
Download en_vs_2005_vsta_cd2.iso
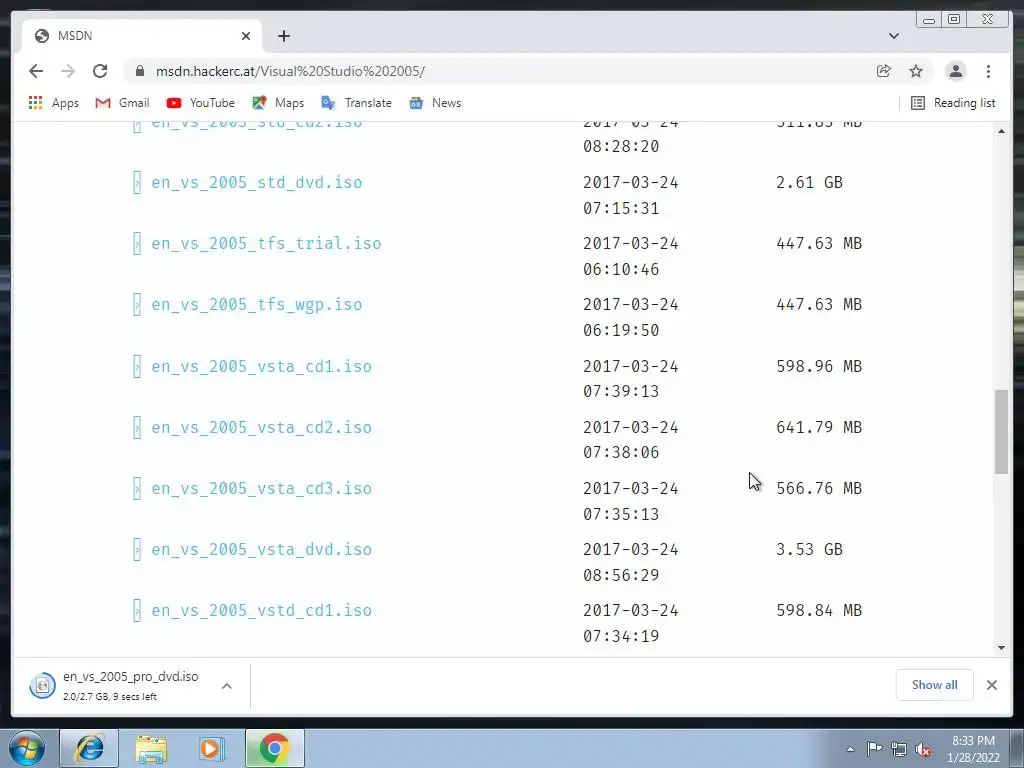(261, 427)
